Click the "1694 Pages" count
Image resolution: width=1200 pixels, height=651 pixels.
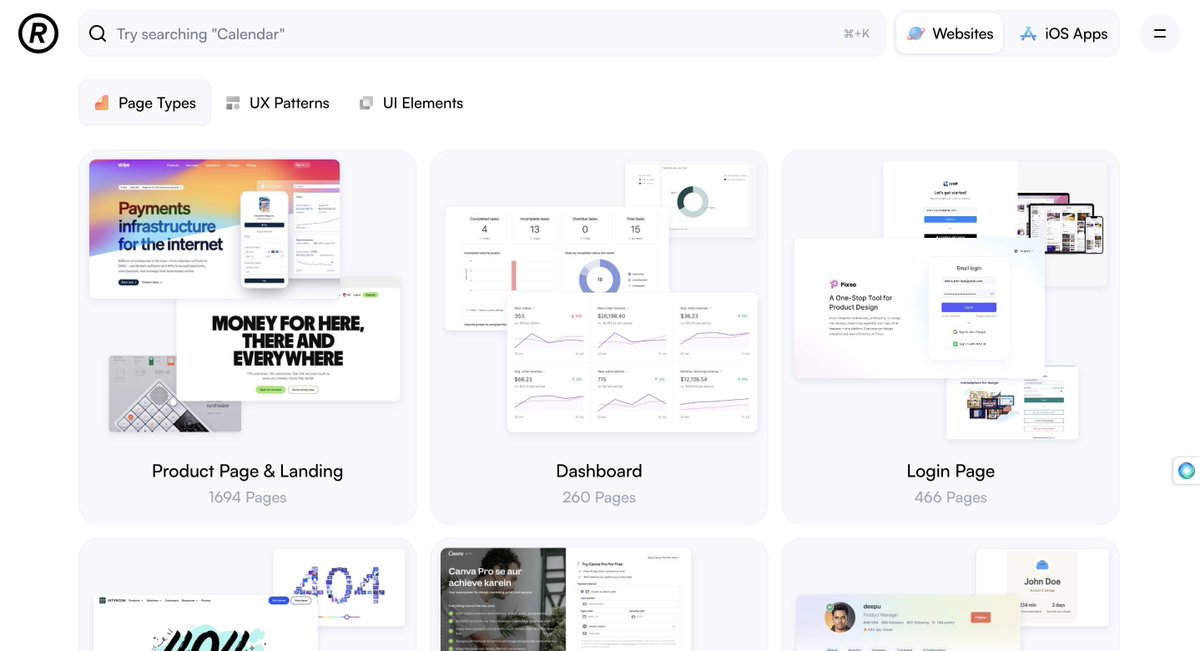[247, 497]
